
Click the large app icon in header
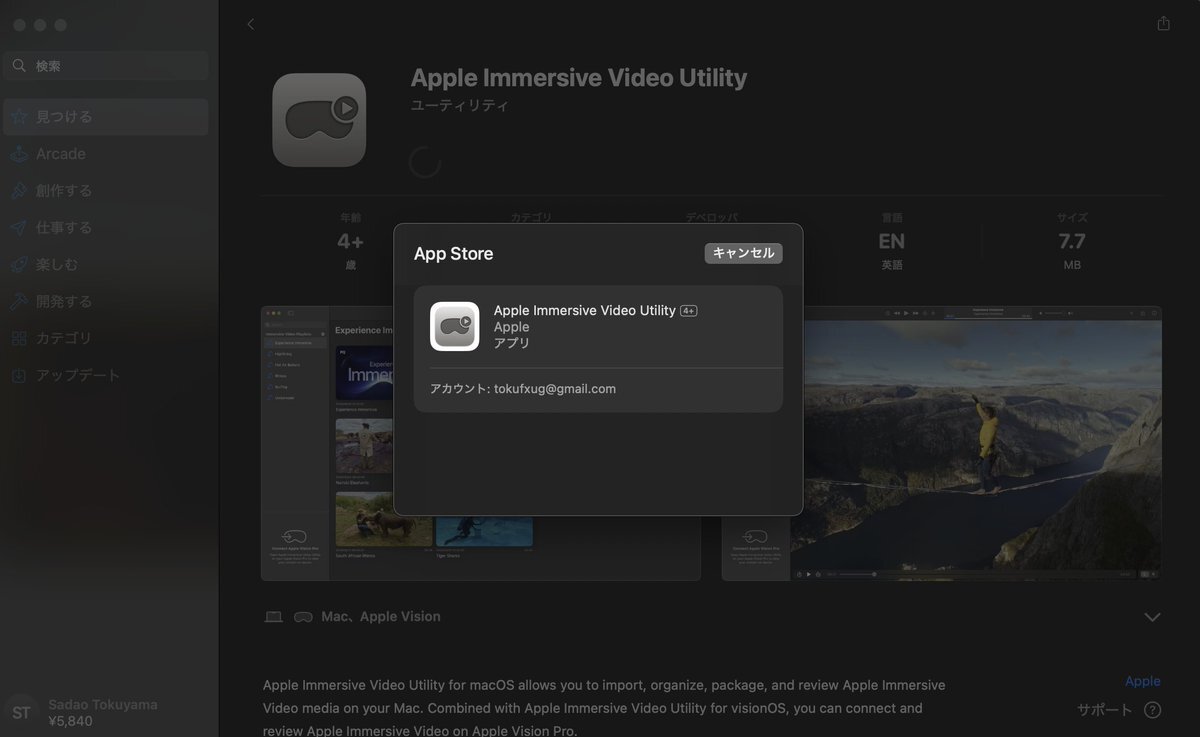319,120
